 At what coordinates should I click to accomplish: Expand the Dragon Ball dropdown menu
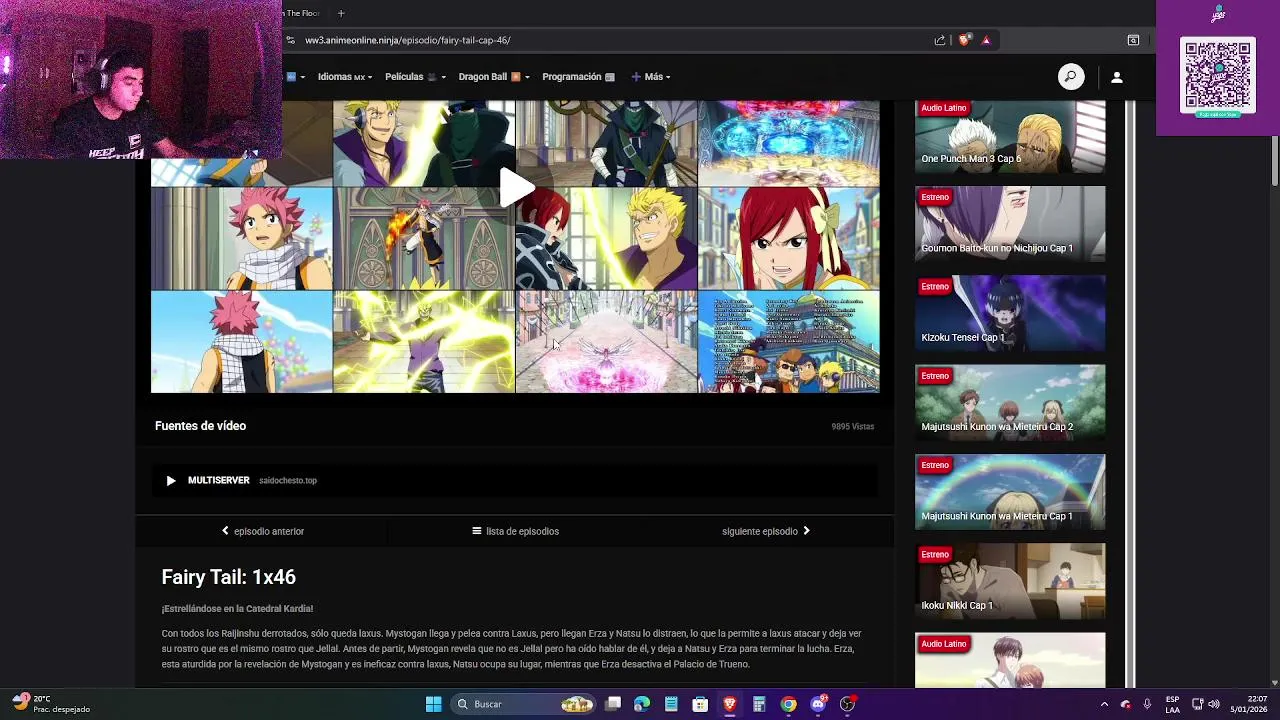494,77
